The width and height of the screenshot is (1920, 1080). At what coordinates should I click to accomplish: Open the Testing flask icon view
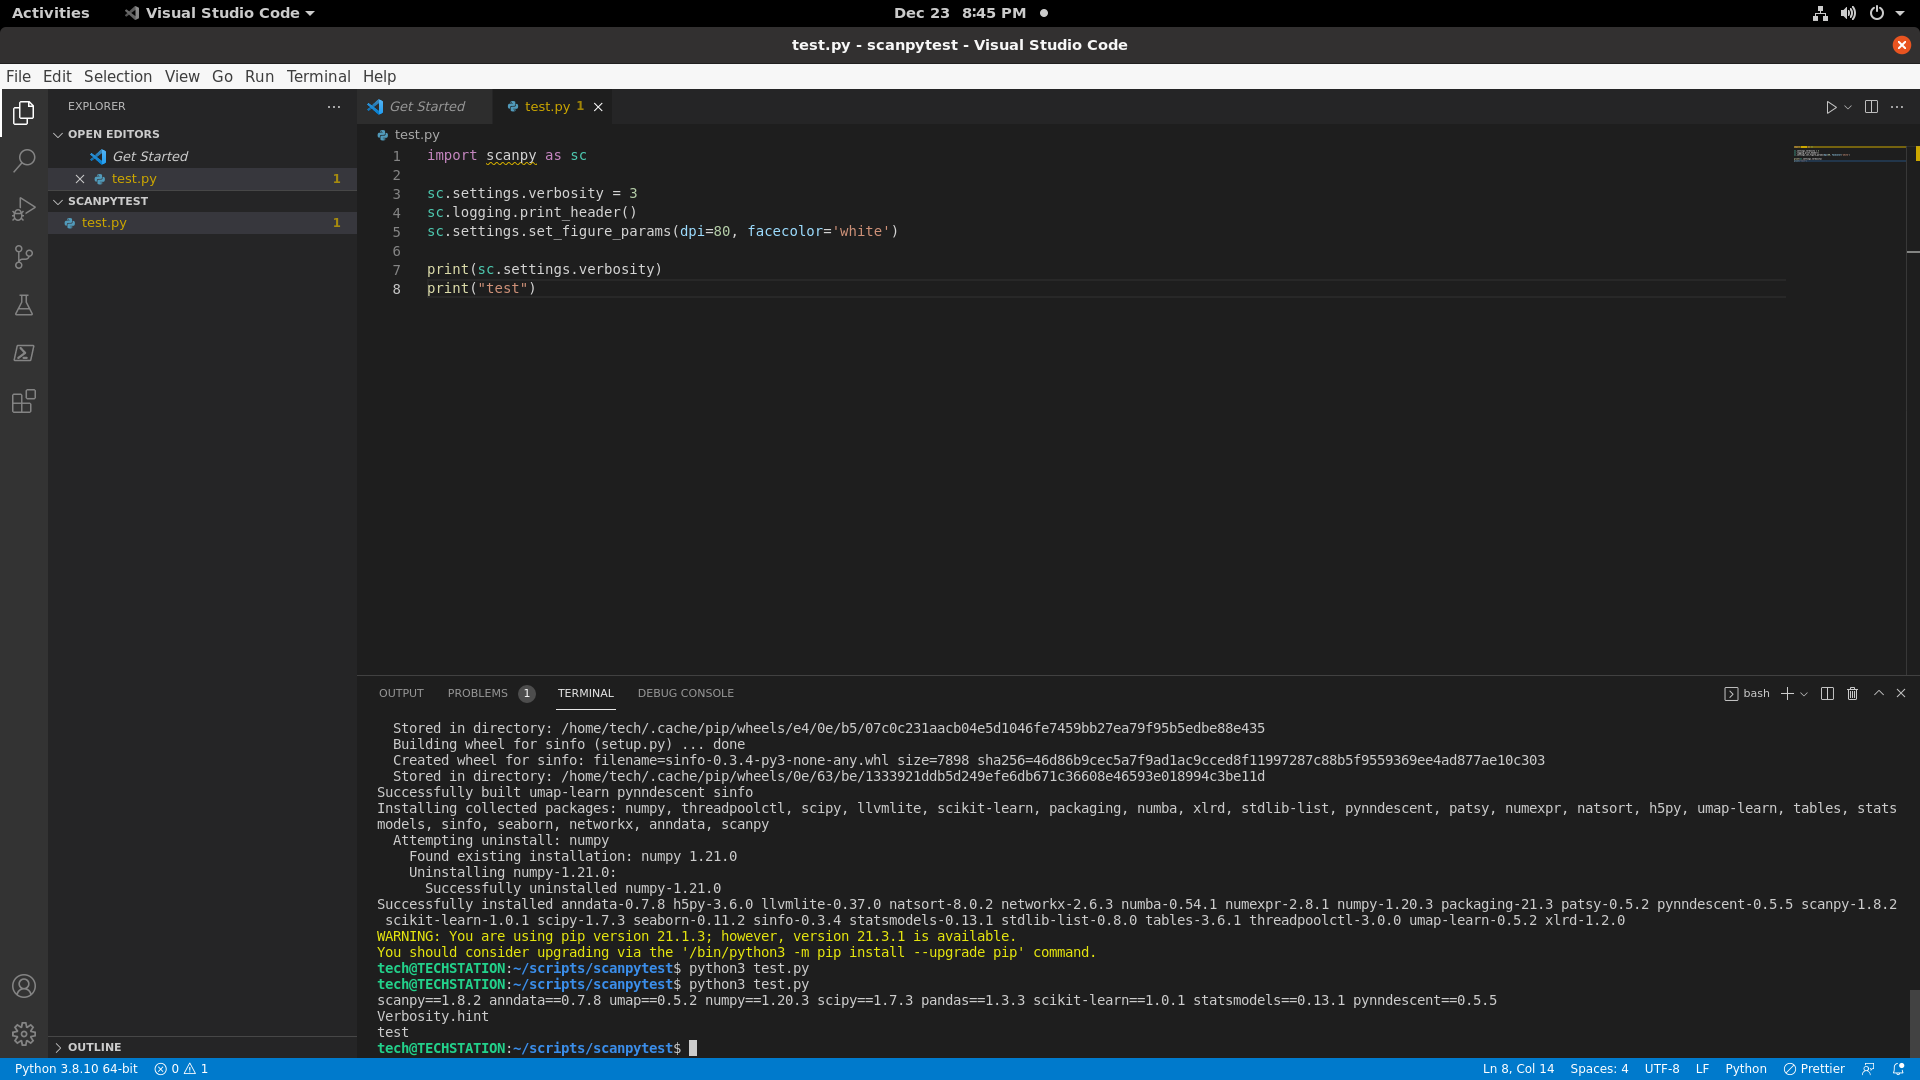(24, 305)
